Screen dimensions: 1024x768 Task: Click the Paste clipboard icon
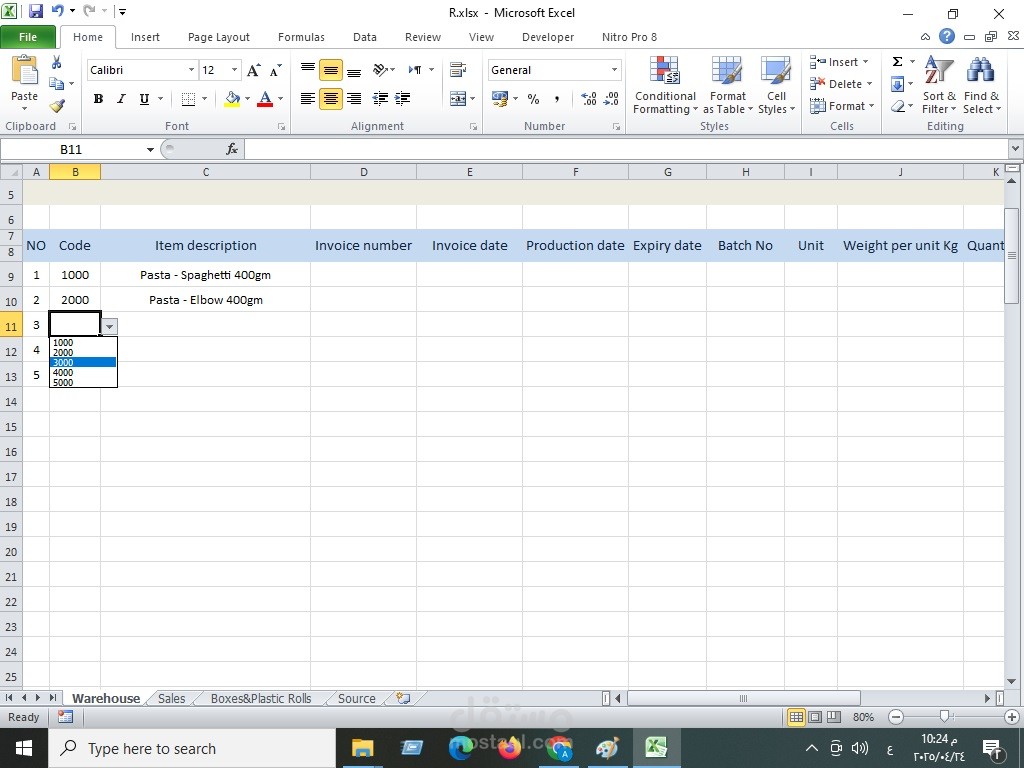(25, 71)
